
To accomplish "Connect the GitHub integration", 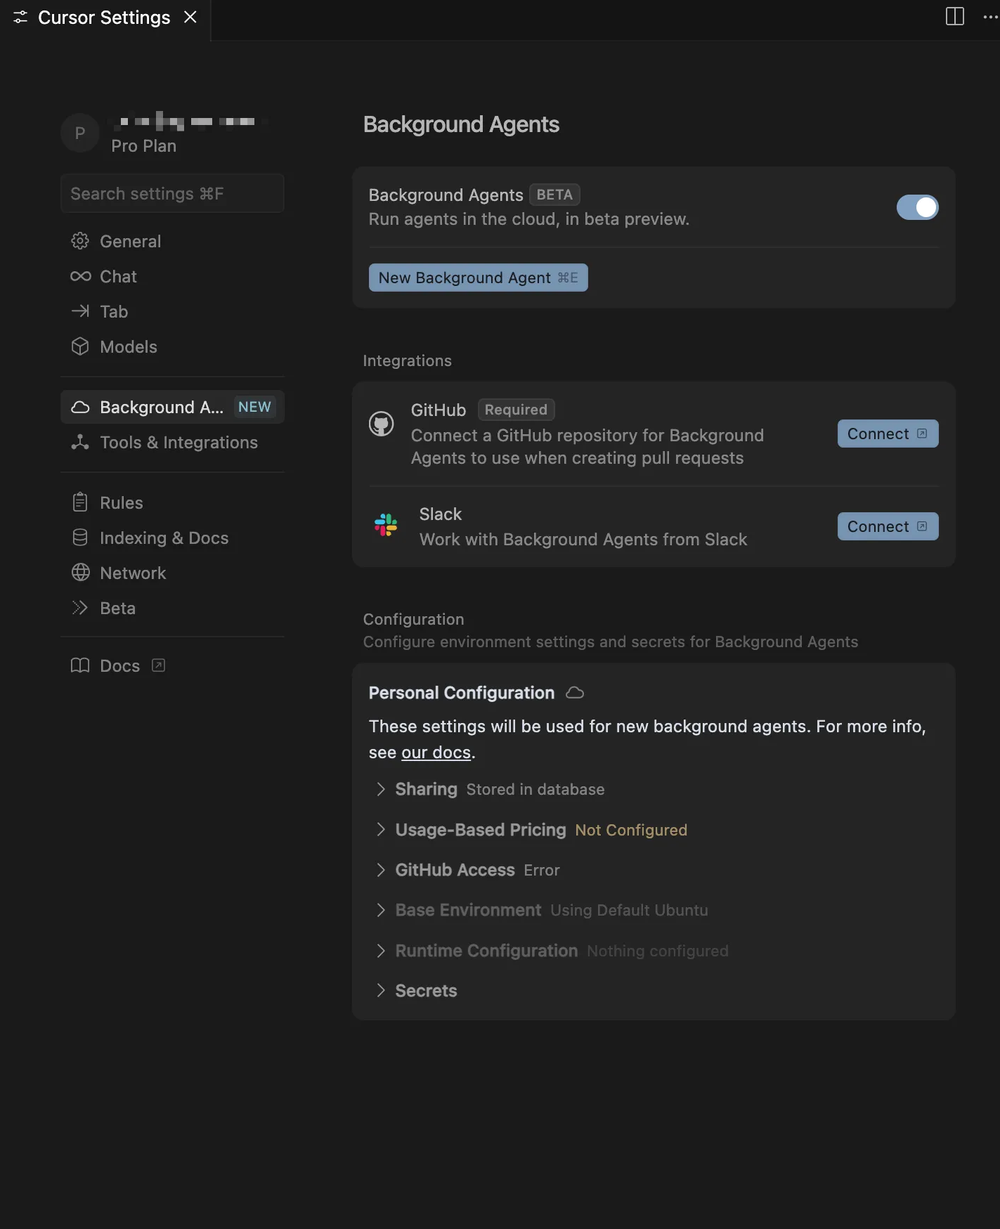I will click(887, 433).
